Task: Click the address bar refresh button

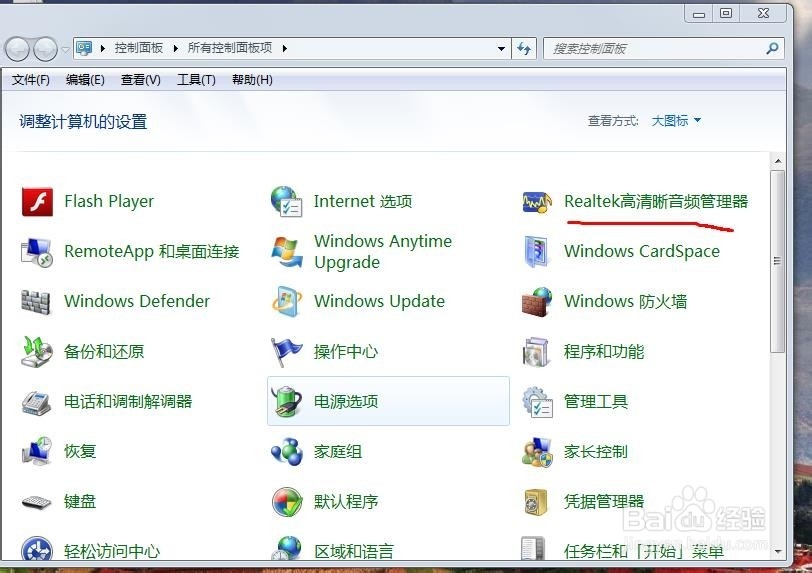Action: click(x=524, y=49)
